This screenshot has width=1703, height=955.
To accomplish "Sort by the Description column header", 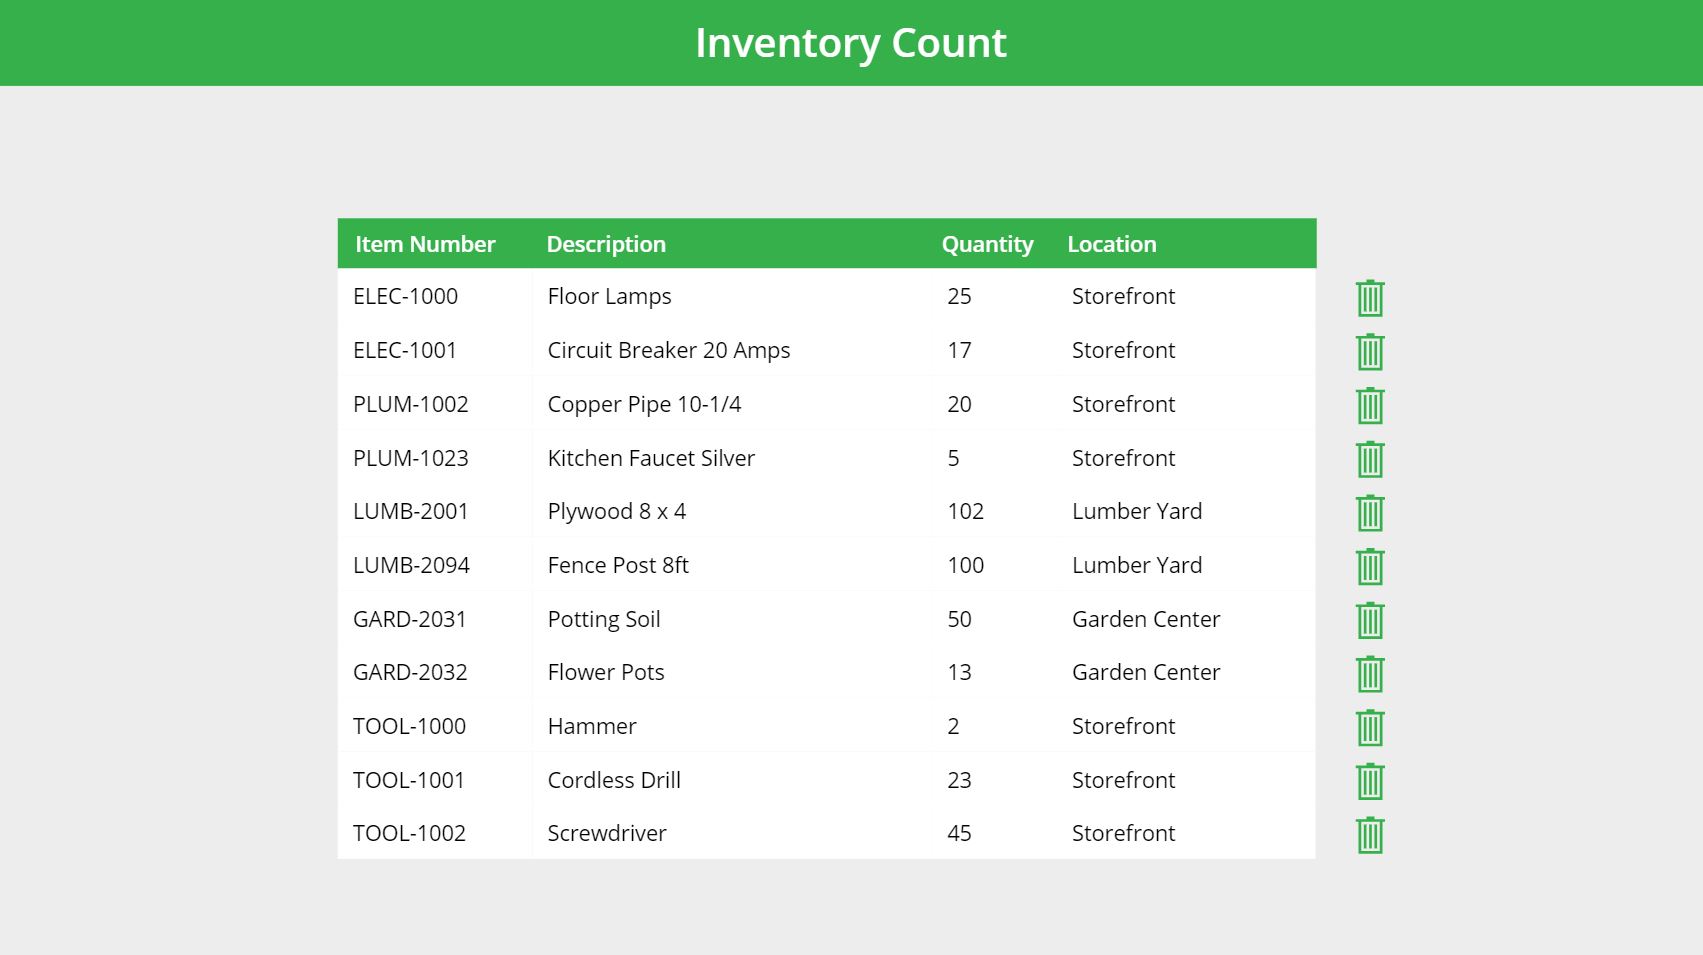I will (x=606, y=244).
